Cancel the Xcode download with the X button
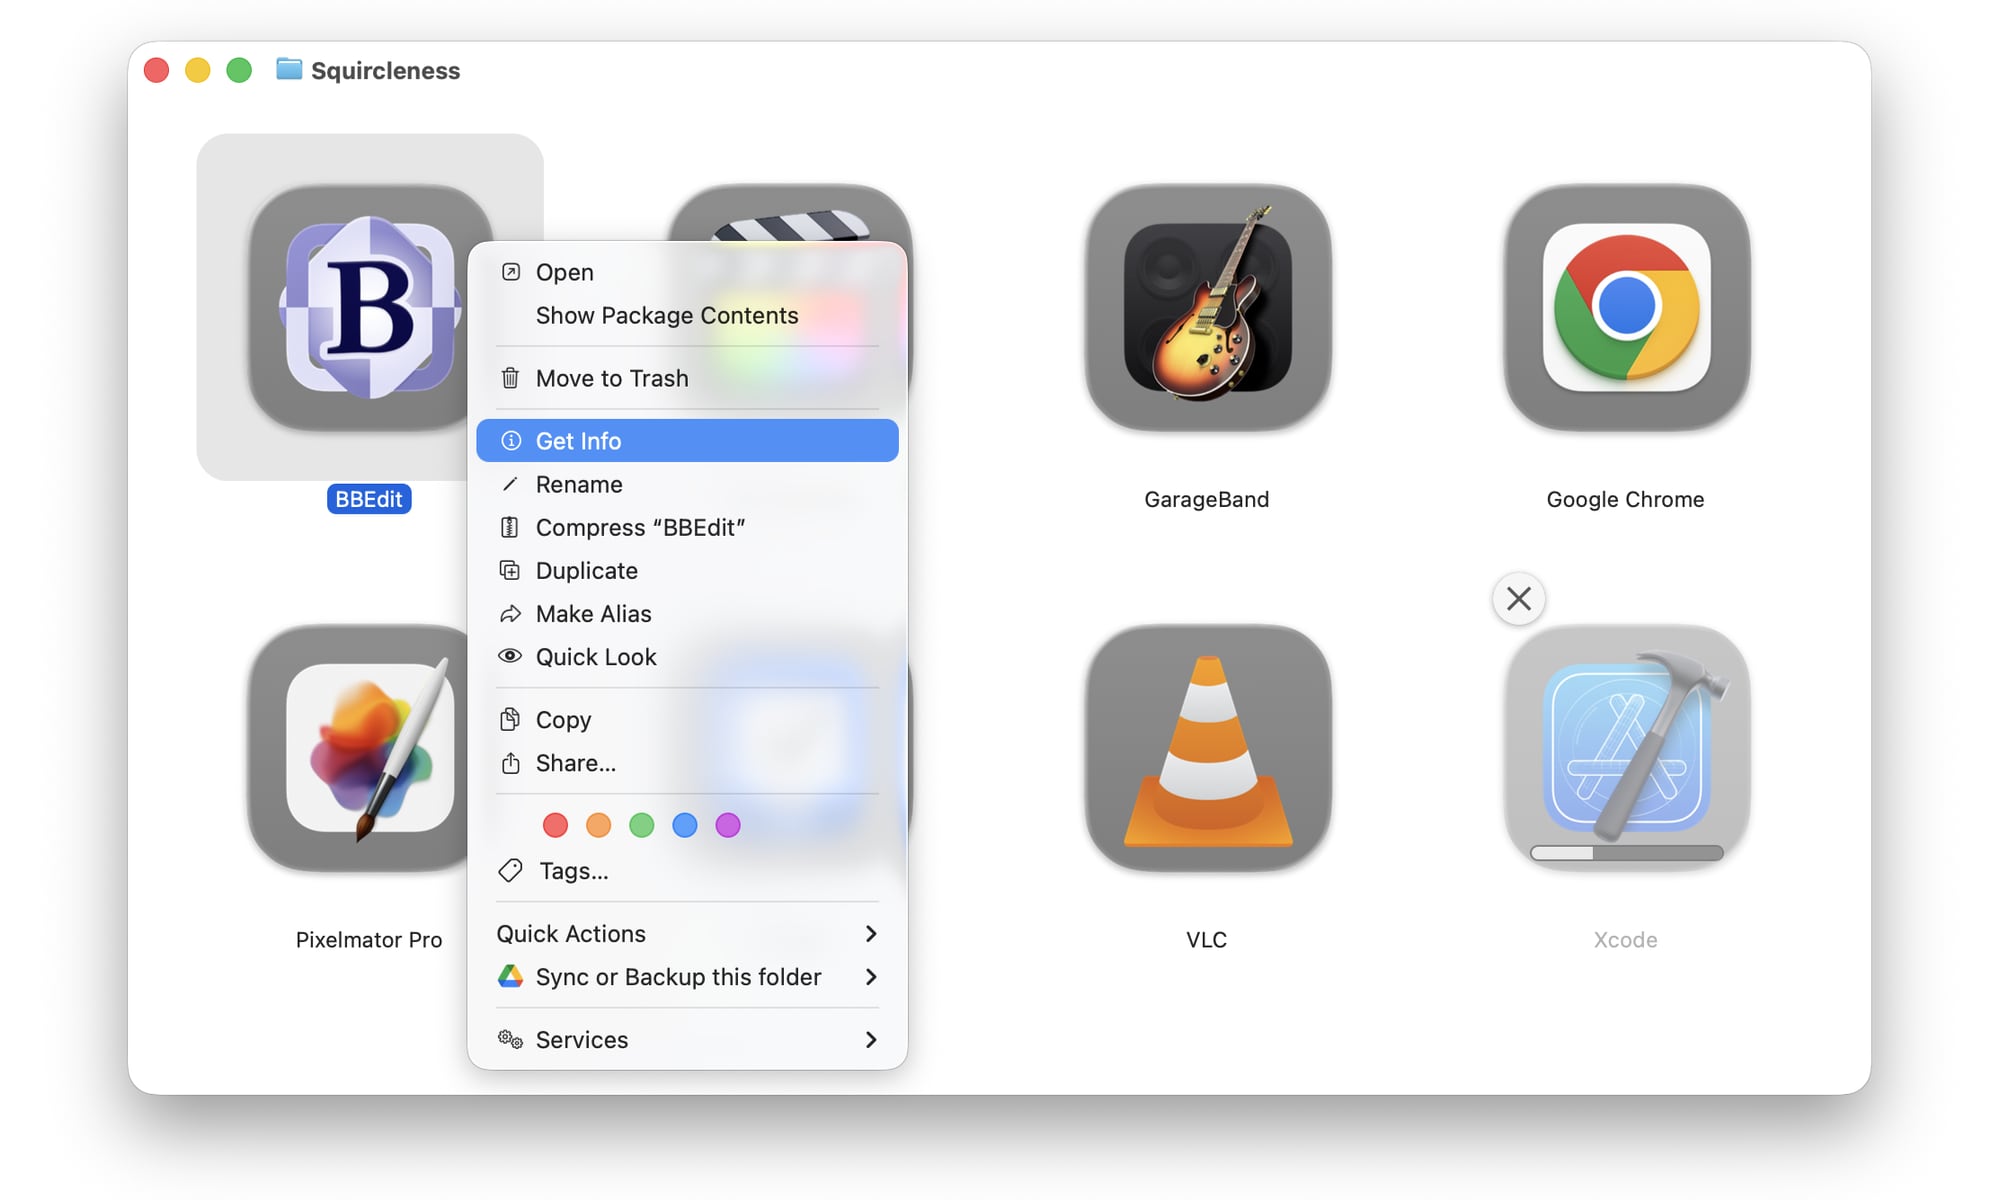 click(1518, 598)
